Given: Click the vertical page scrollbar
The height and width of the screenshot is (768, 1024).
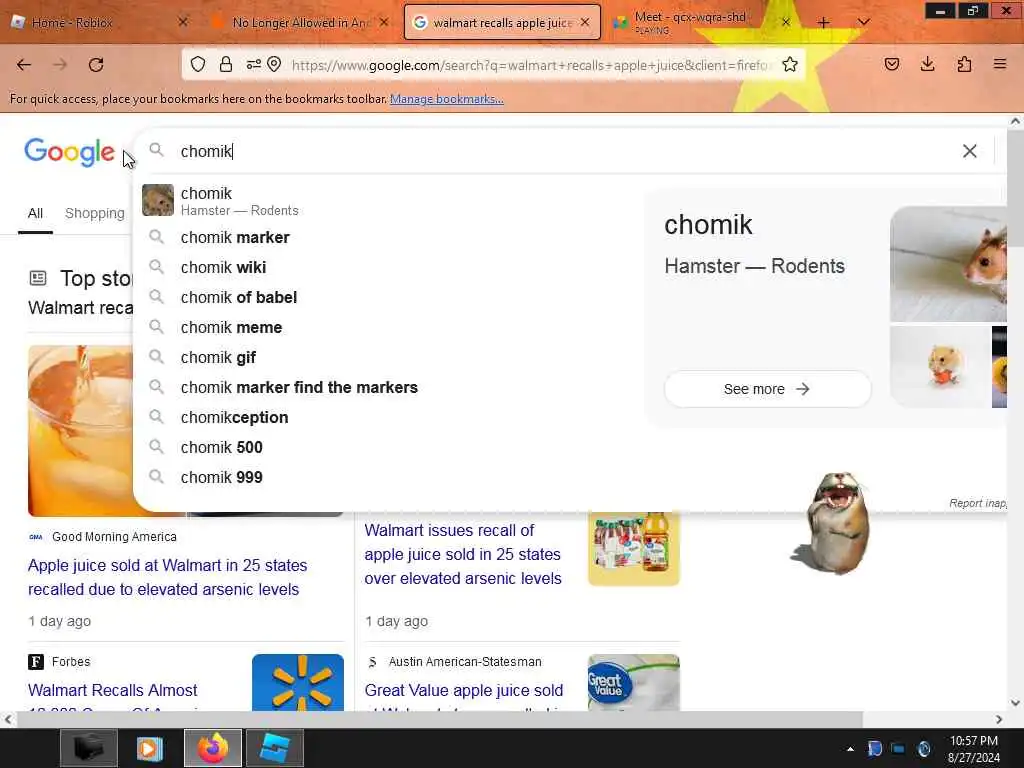Looking at the screenshot, I should (1015, 189).
